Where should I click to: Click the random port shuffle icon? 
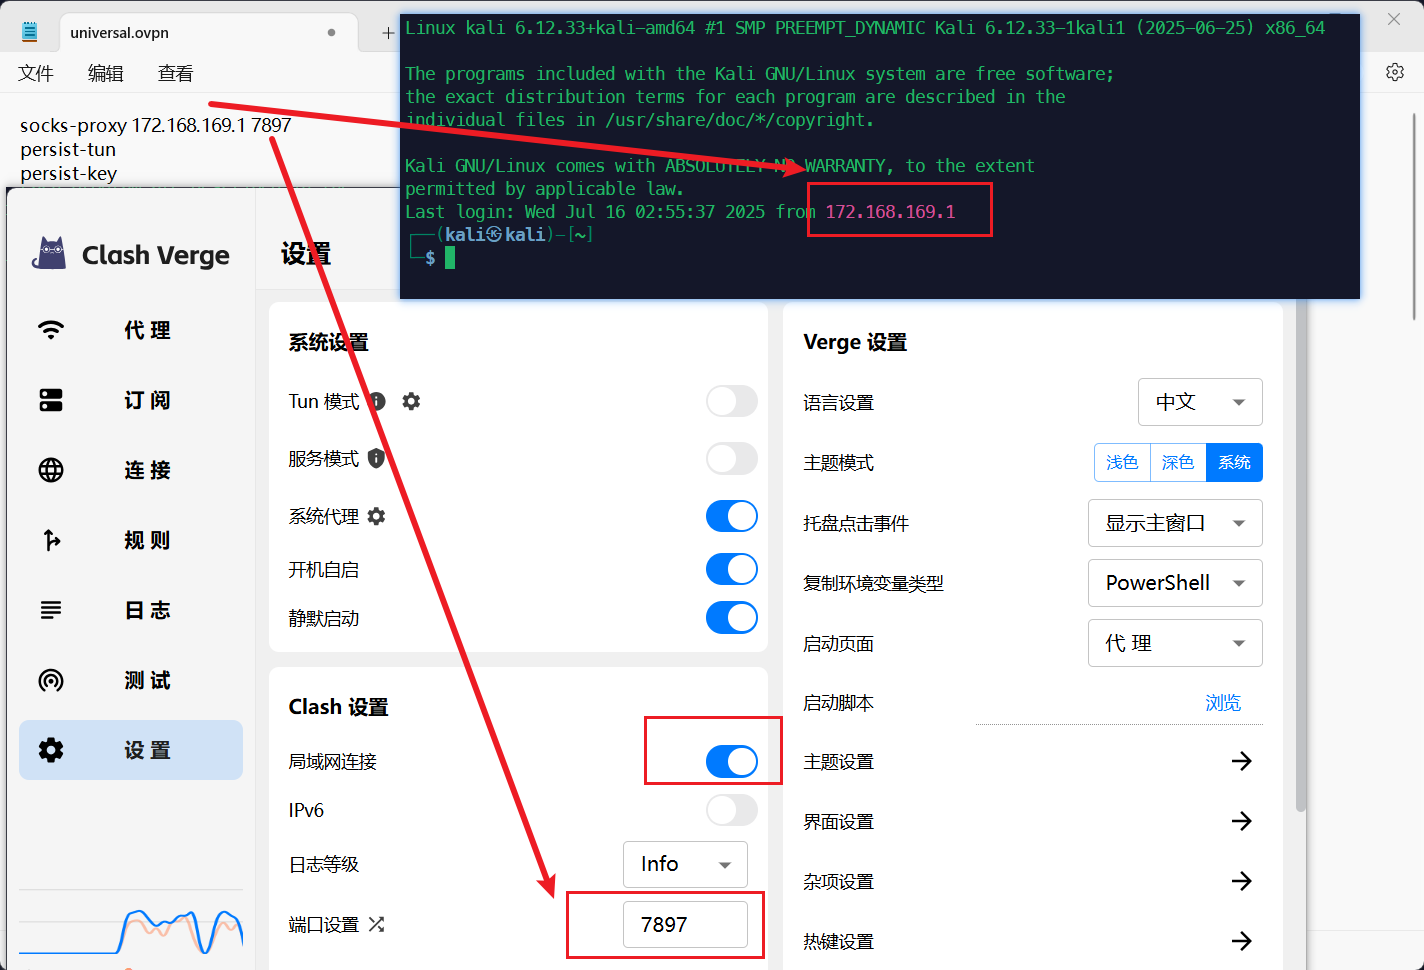(376, 924)
